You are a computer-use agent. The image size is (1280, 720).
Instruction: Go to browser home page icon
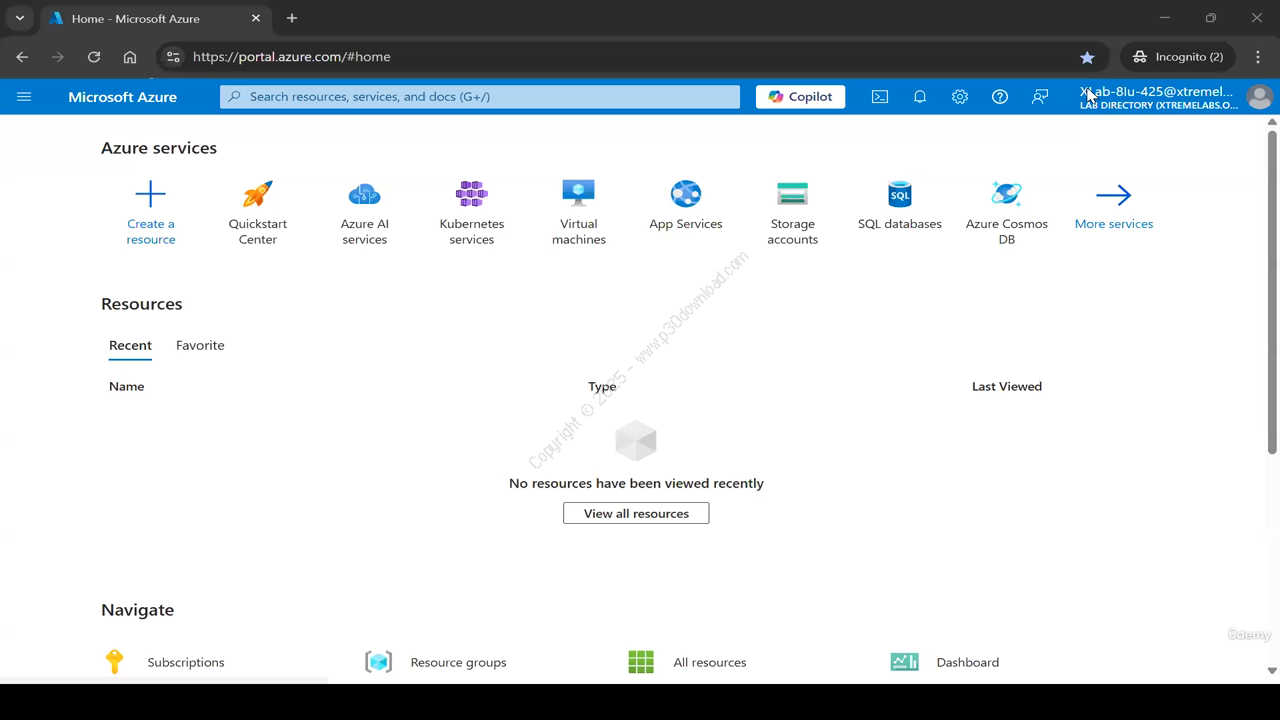[130, 57]
